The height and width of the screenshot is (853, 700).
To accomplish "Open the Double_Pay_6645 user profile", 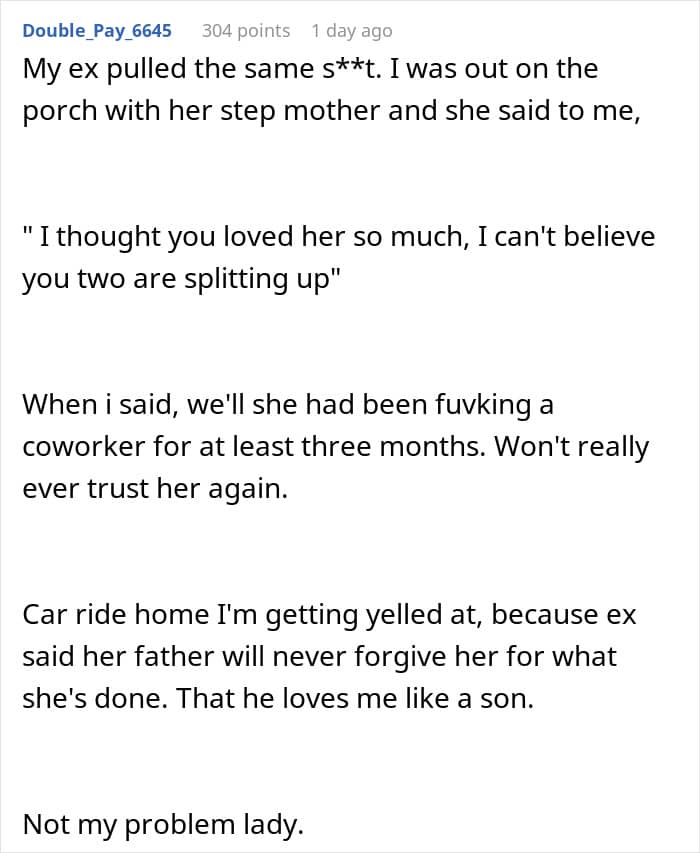I will click(x=97, y=31).
